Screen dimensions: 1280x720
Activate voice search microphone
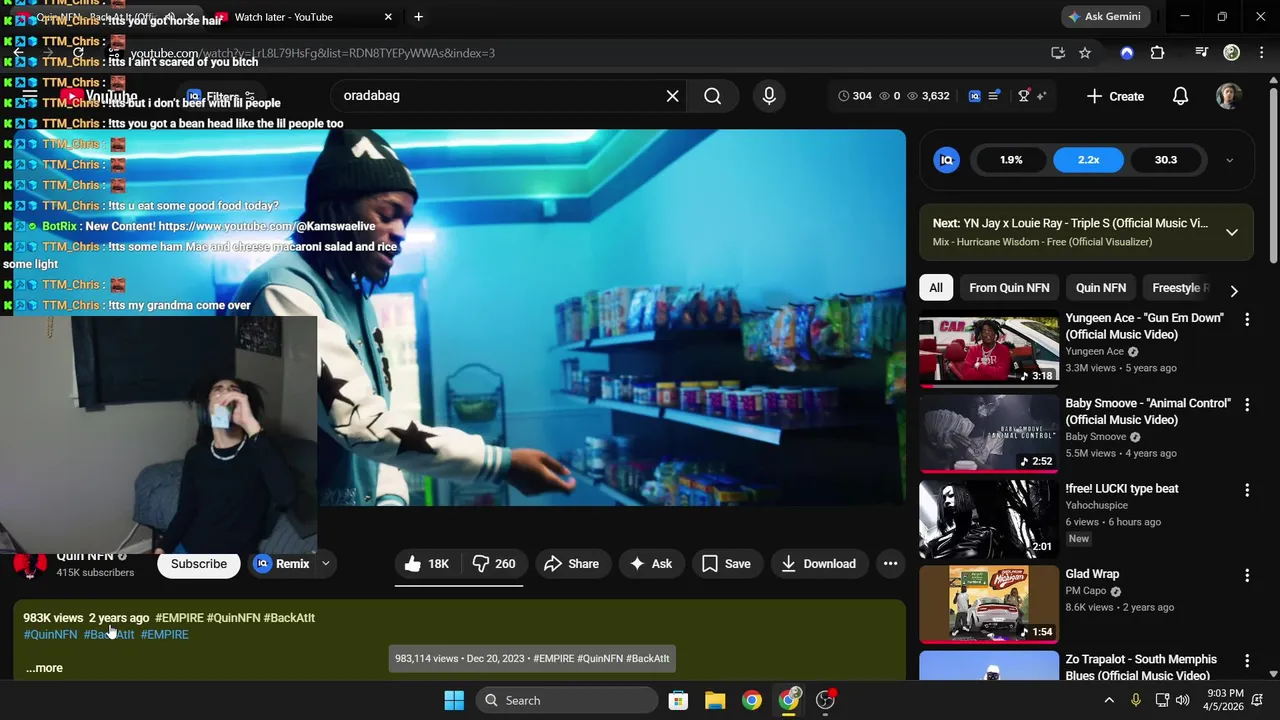click(x=769, y=96)
